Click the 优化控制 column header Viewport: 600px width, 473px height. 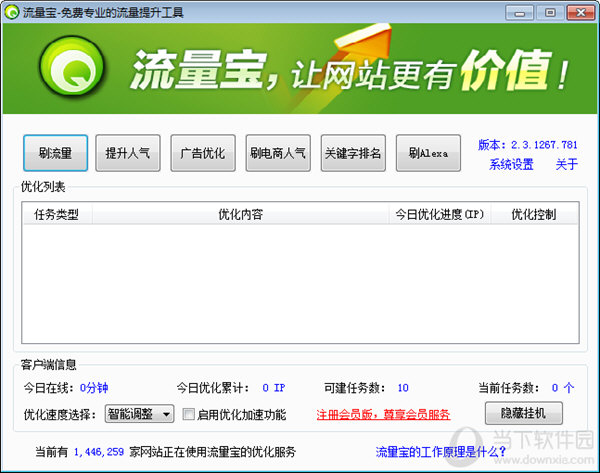tap(534, 214)
